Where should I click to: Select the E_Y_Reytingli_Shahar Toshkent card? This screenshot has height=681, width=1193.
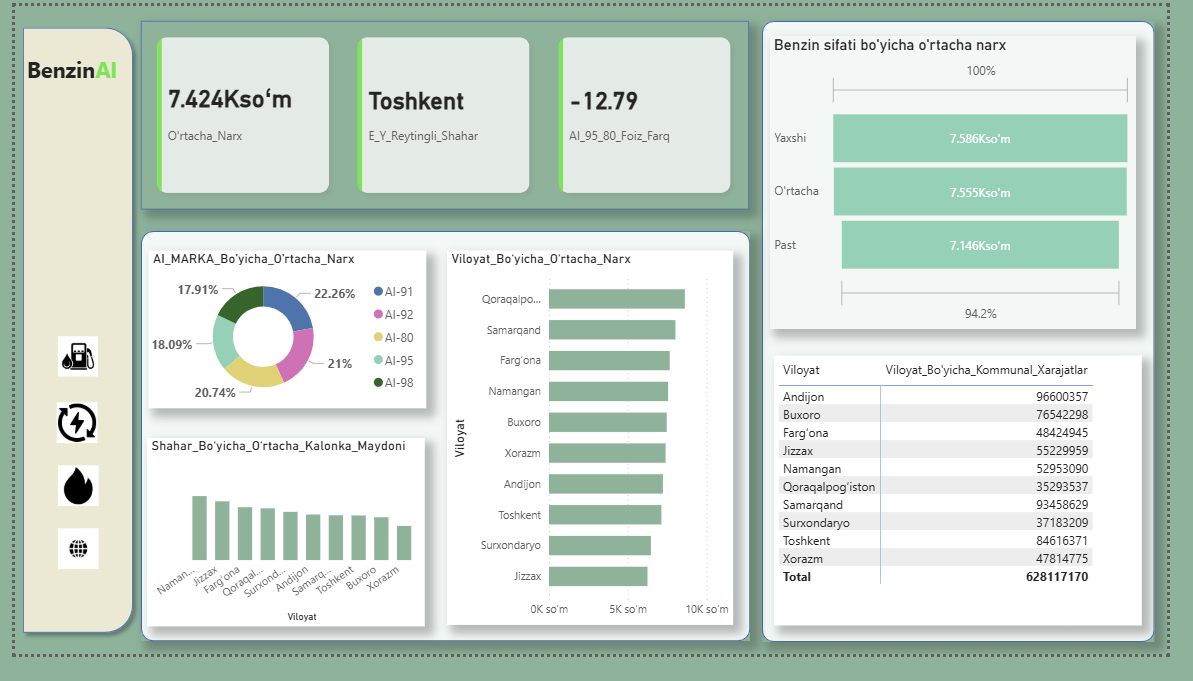[x=445, y=115]
